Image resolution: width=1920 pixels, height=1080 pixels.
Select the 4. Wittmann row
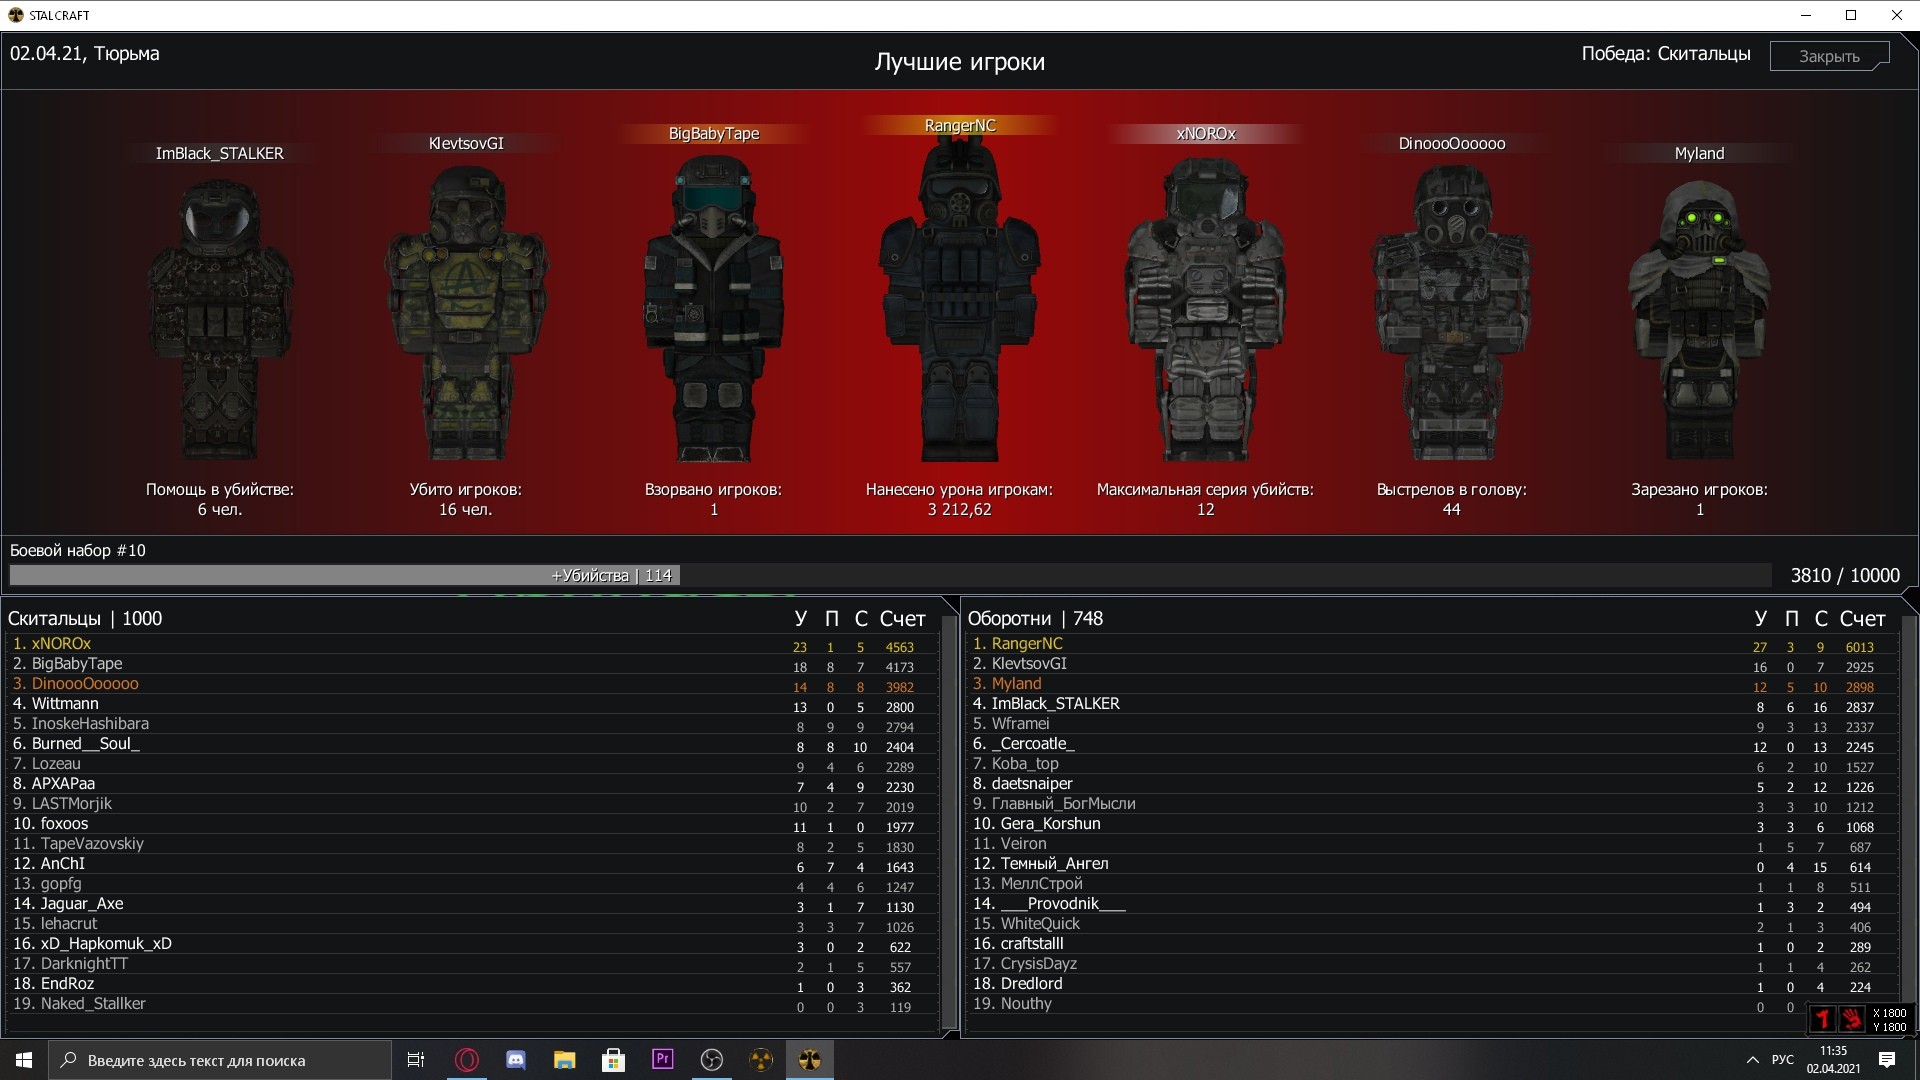472,704
